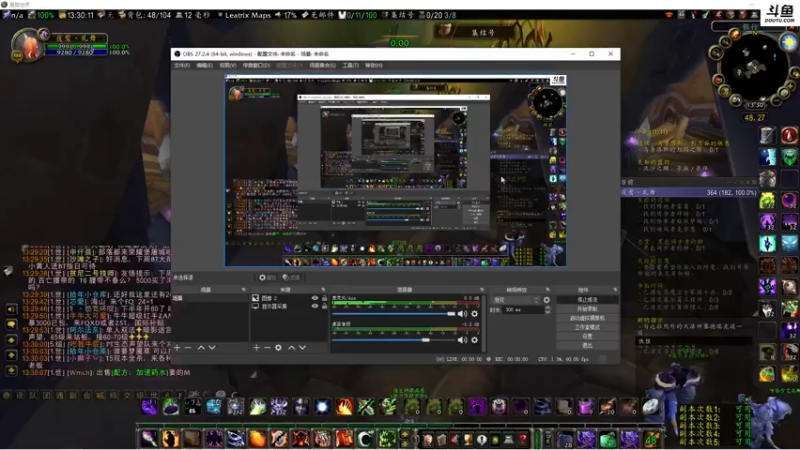Click the OBS preview canvas
The width and height of the screenshot is (800, 450).
[395, 170]
